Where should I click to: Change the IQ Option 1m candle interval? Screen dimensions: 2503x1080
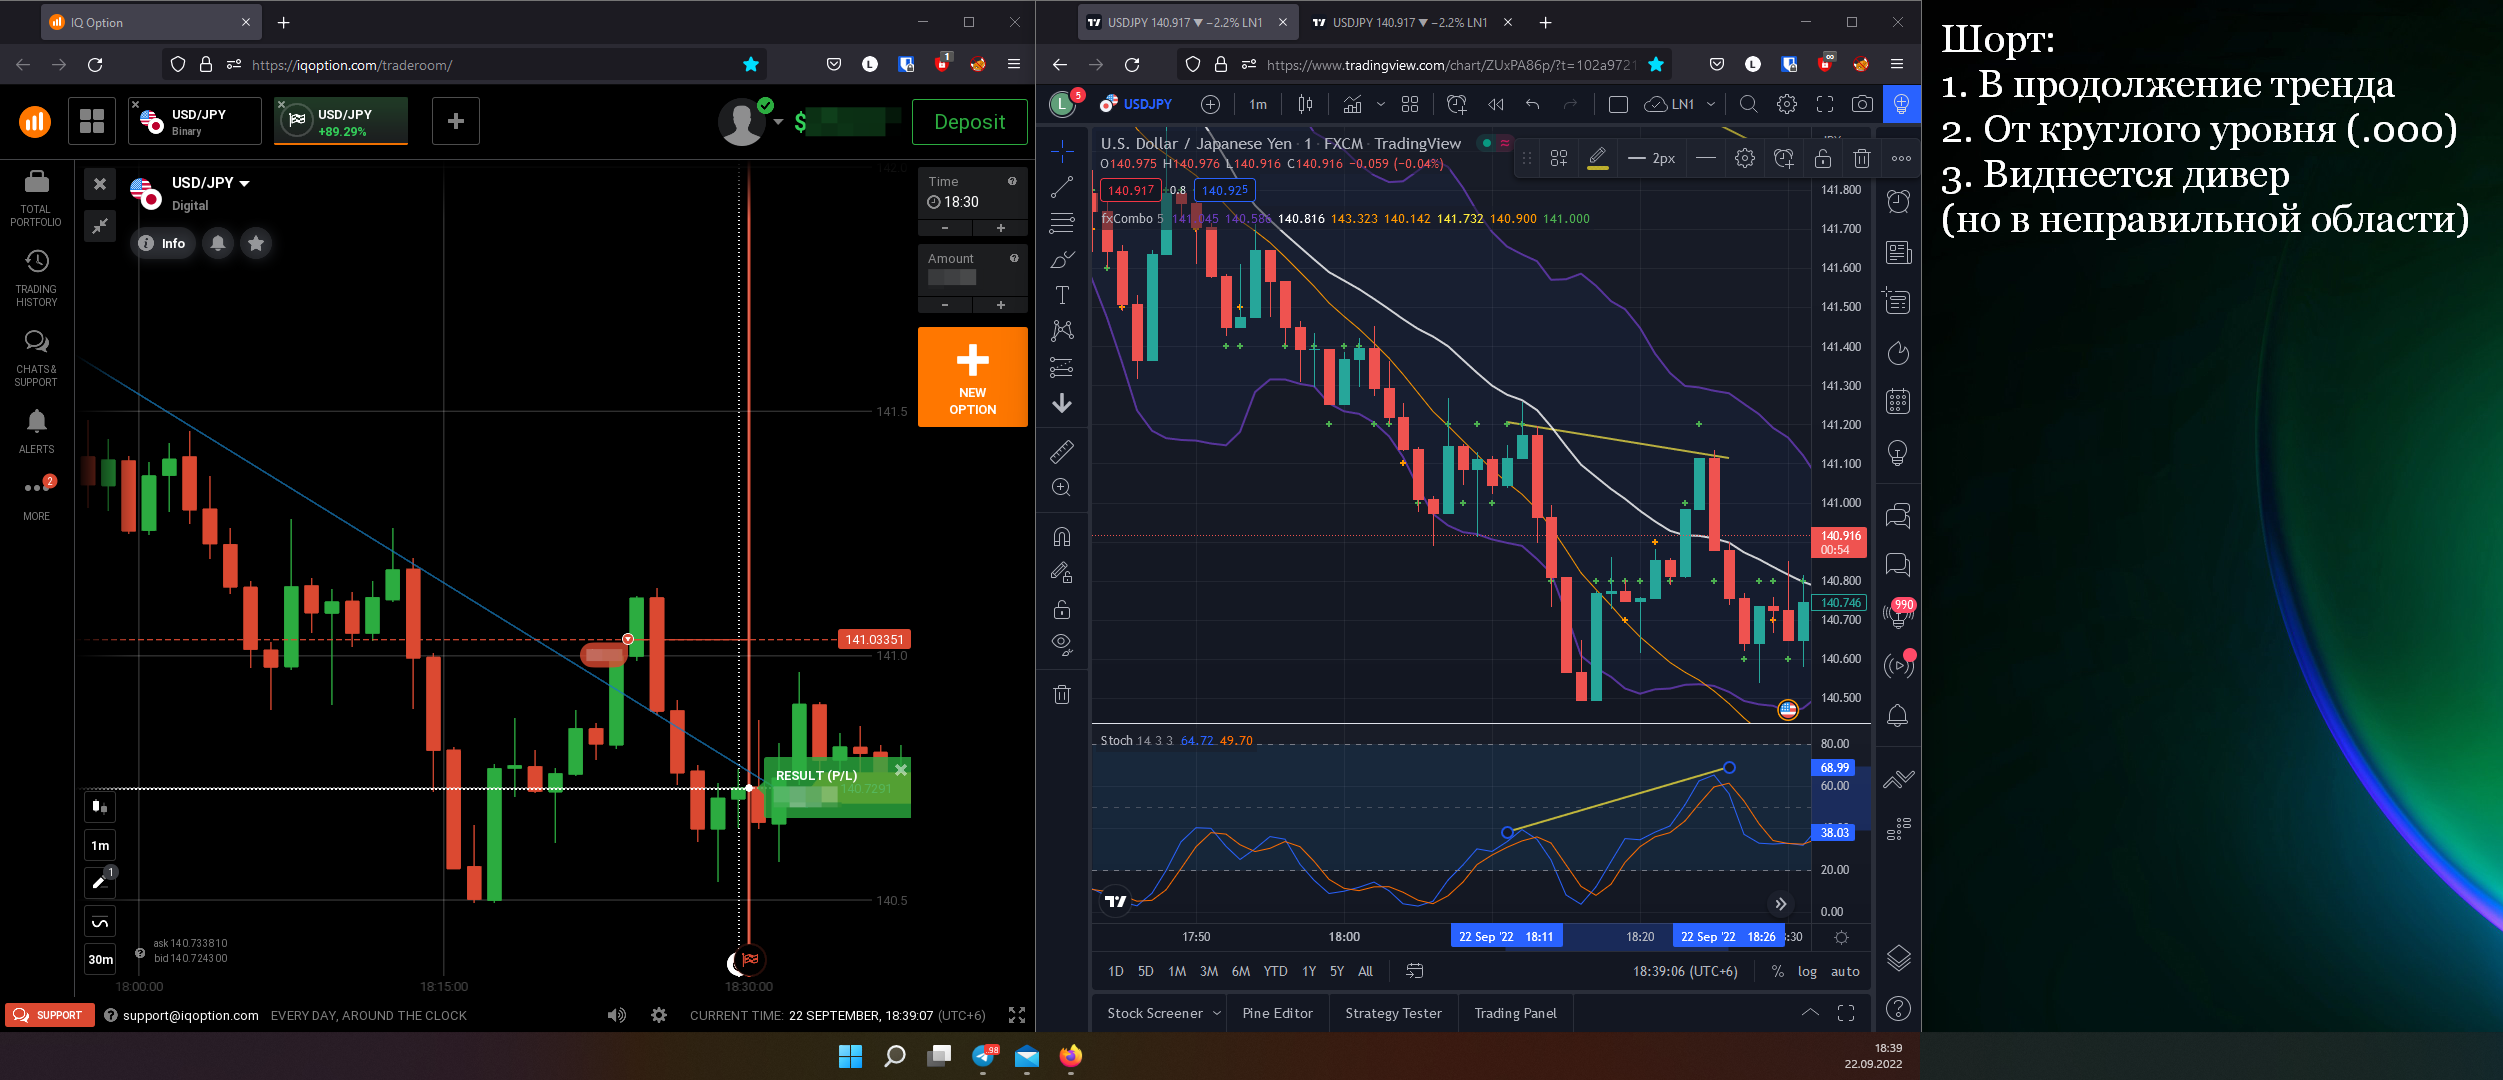(99, 845)
